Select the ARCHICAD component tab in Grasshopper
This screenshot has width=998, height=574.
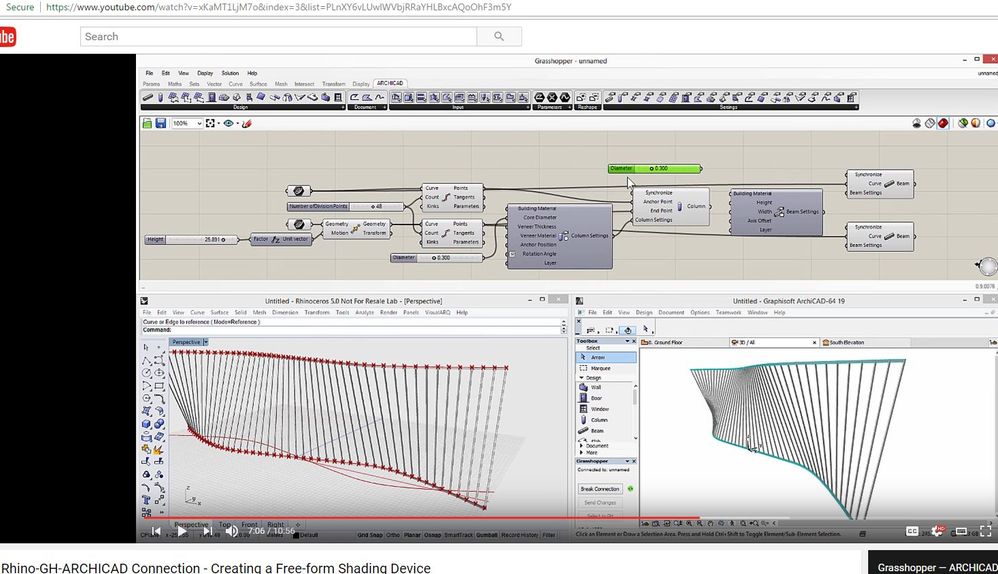click(x=390, y=83)
